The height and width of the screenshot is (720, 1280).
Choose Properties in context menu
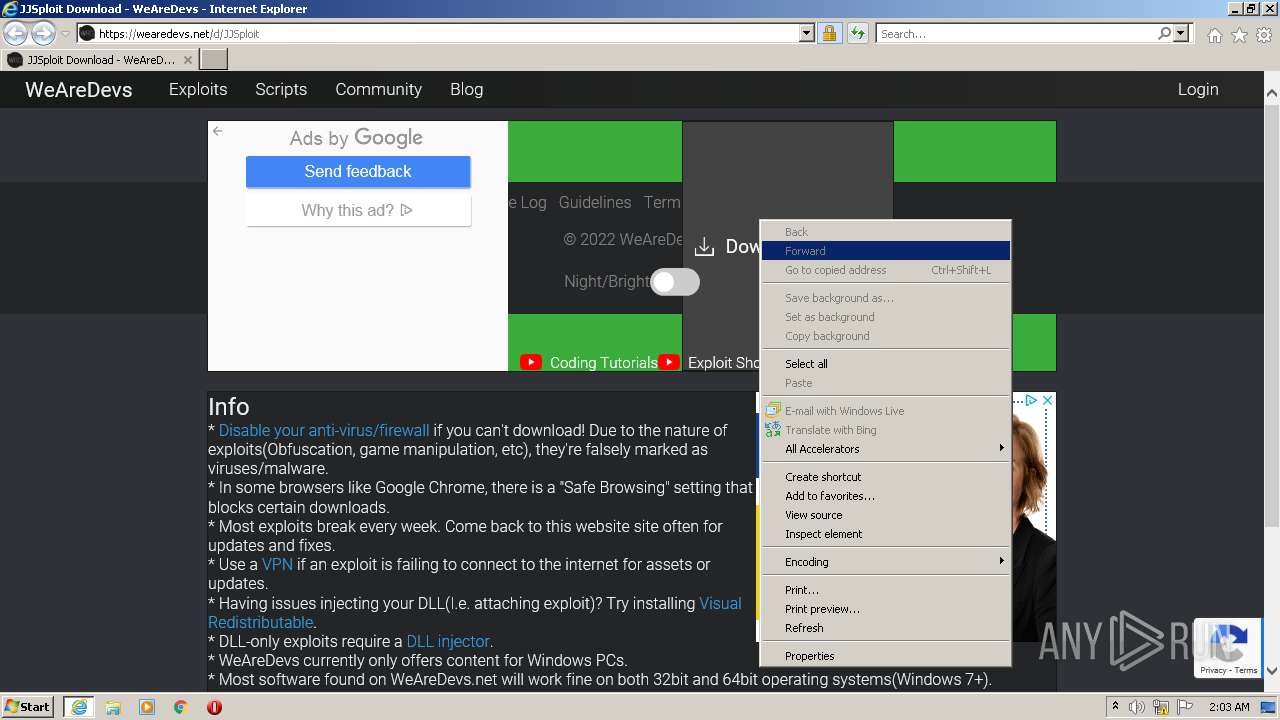click(x=885, y=656)
